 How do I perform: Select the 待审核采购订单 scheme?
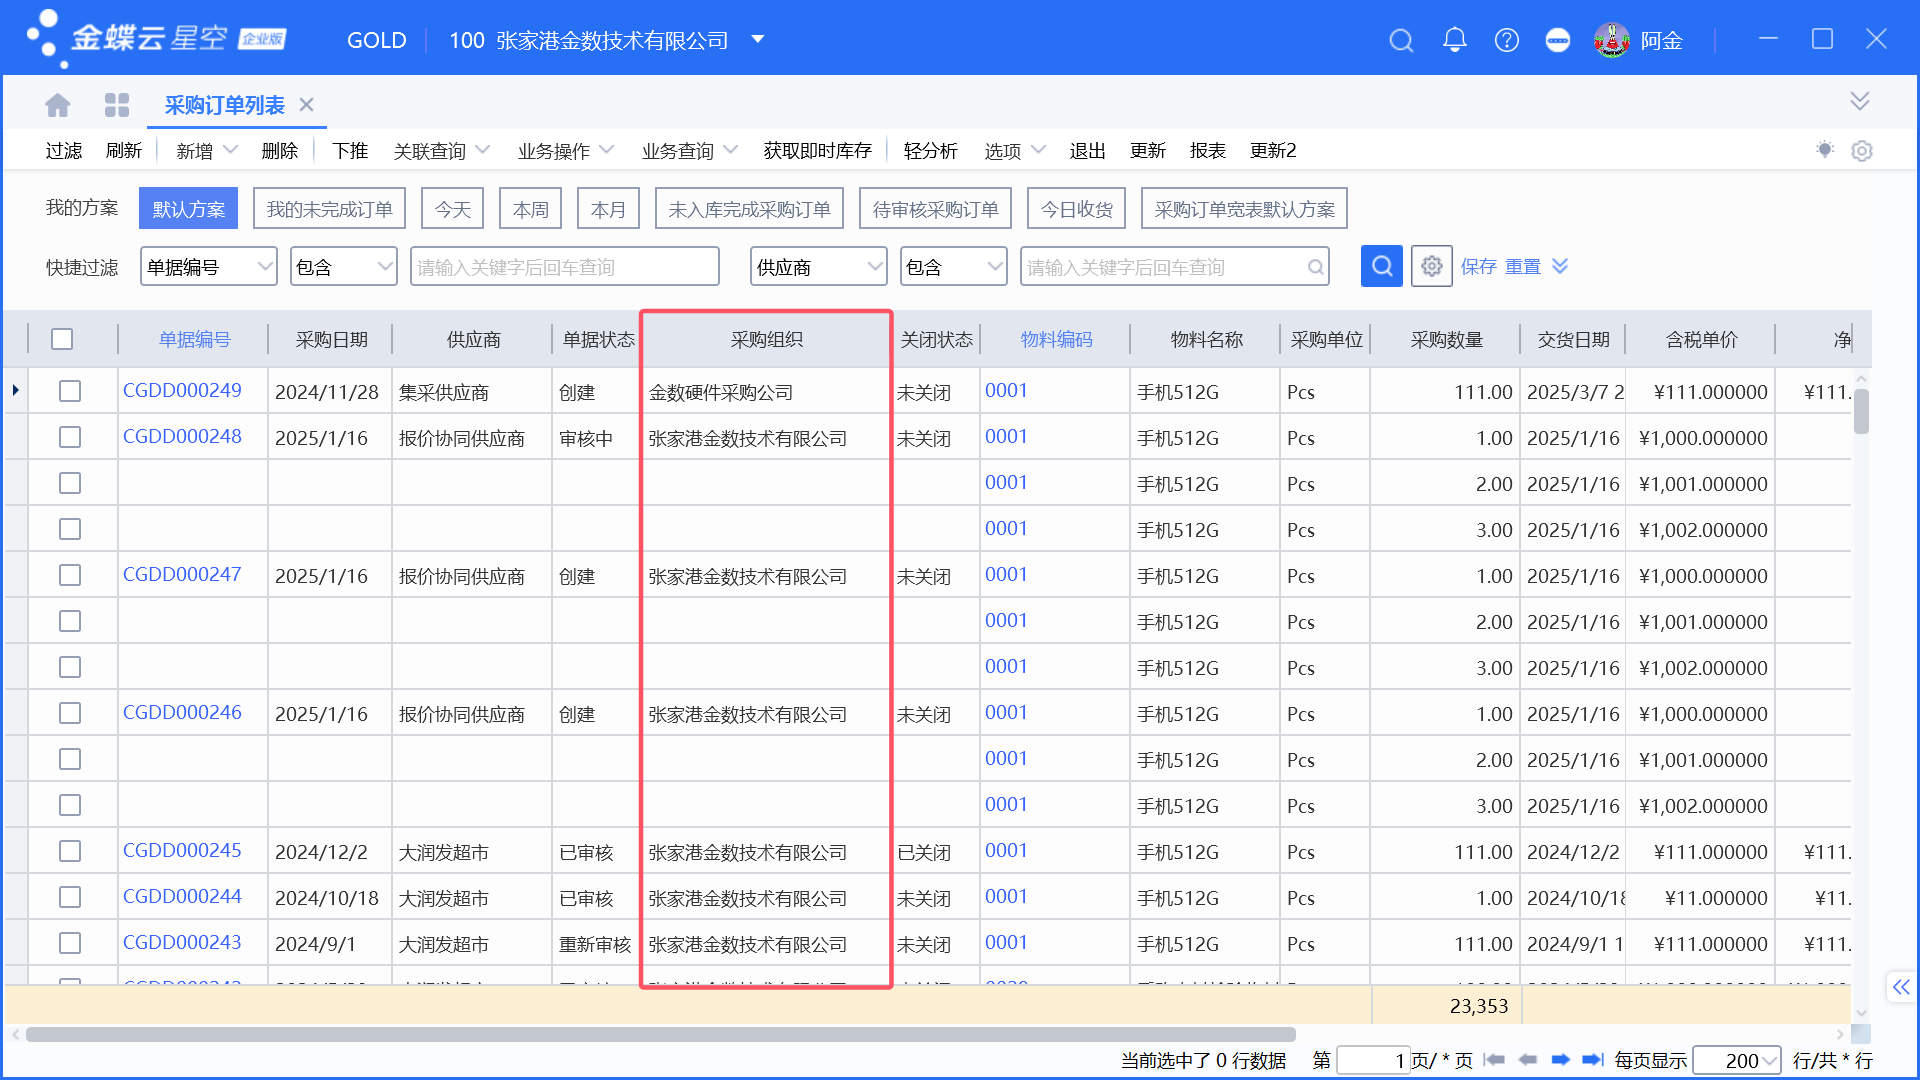[x=936, y=209]
